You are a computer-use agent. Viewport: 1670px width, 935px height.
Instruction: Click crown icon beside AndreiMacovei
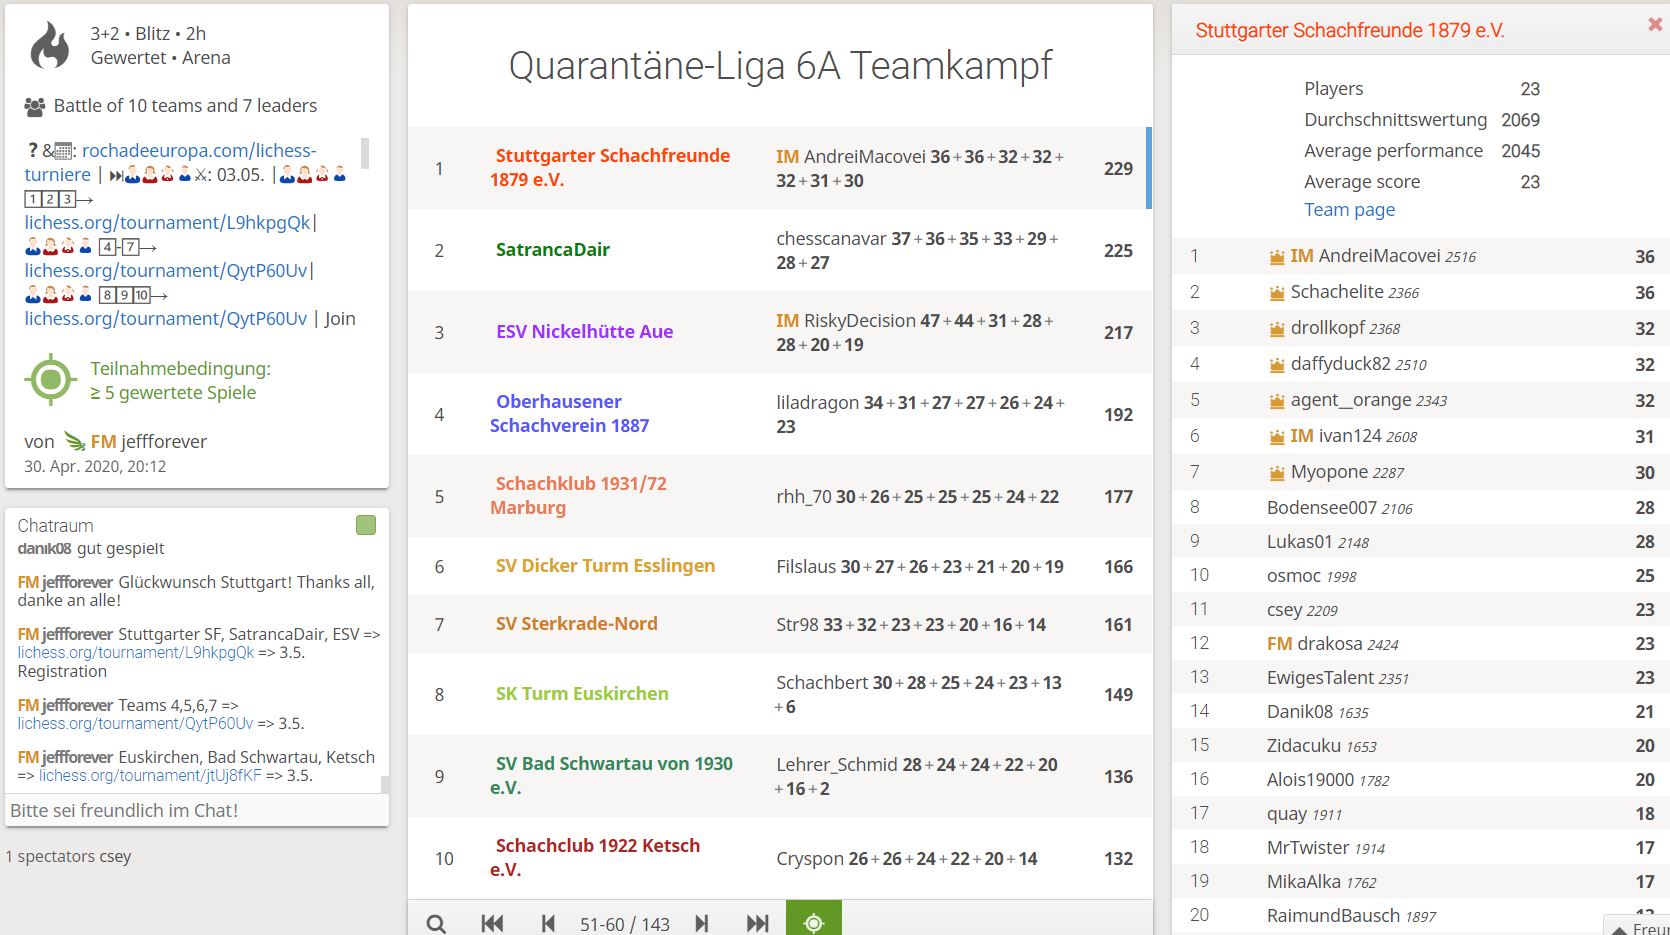[1277, 257]
